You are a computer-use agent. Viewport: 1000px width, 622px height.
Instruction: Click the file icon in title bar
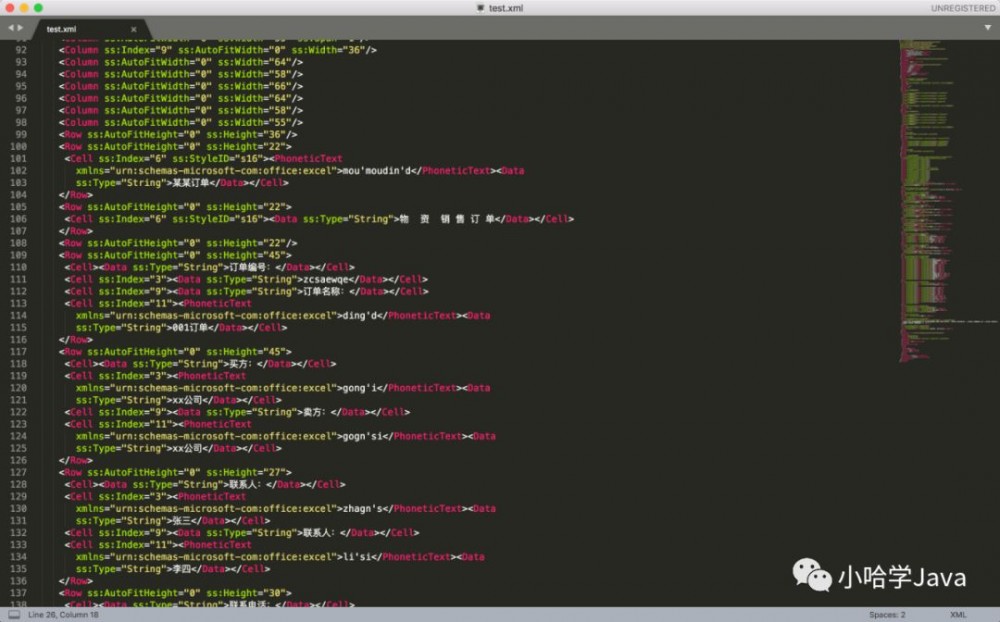click(x=481, y=8)
